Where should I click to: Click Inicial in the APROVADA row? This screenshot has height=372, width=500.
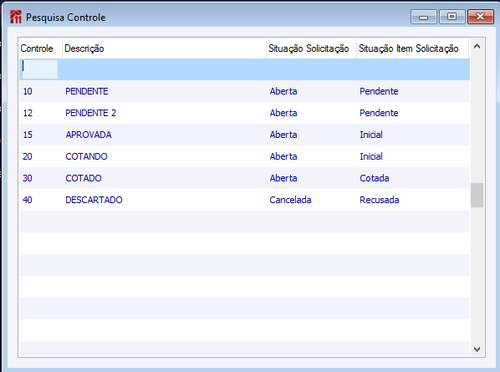[x=371, y=135]
